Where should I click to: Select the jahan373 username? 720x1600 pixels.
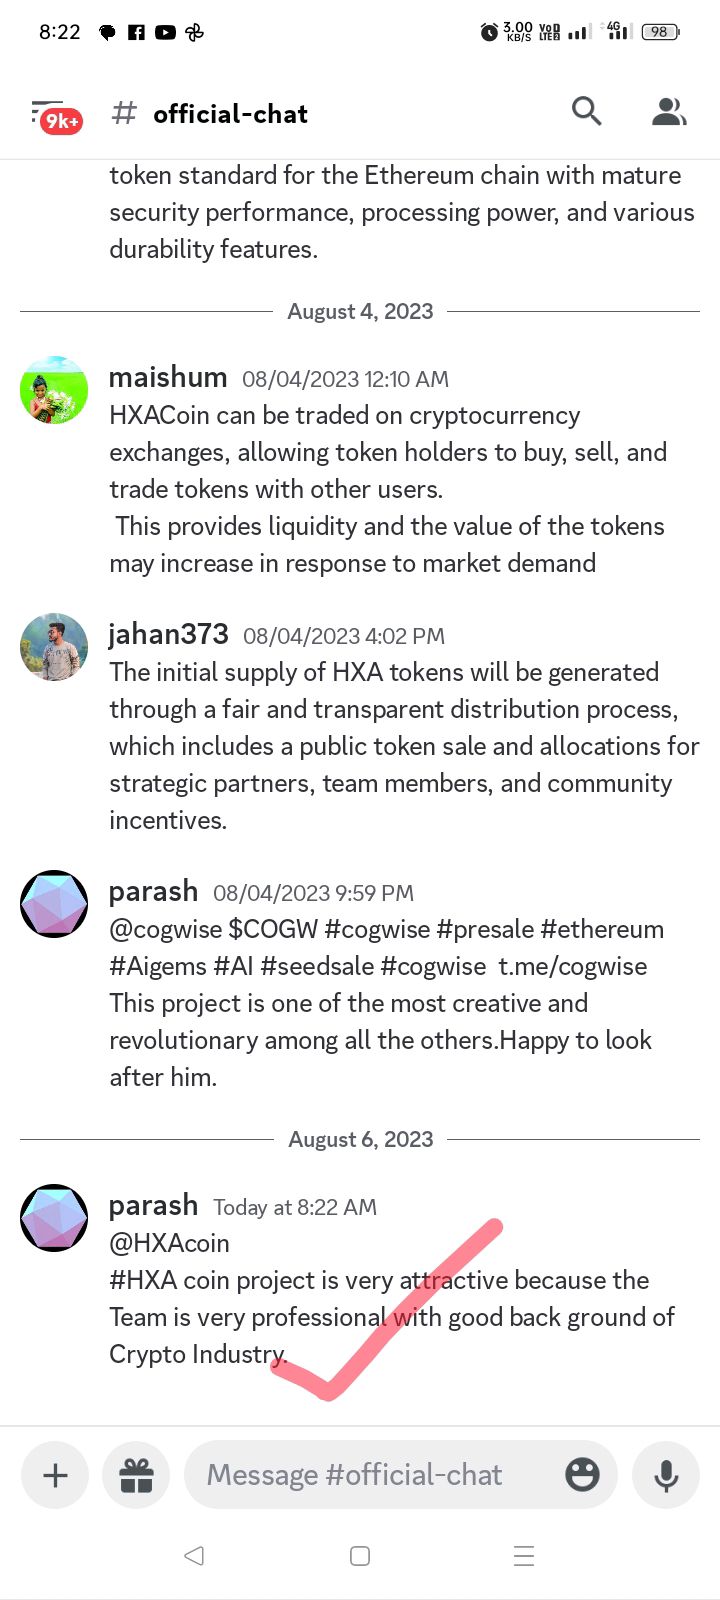point(169,634)
